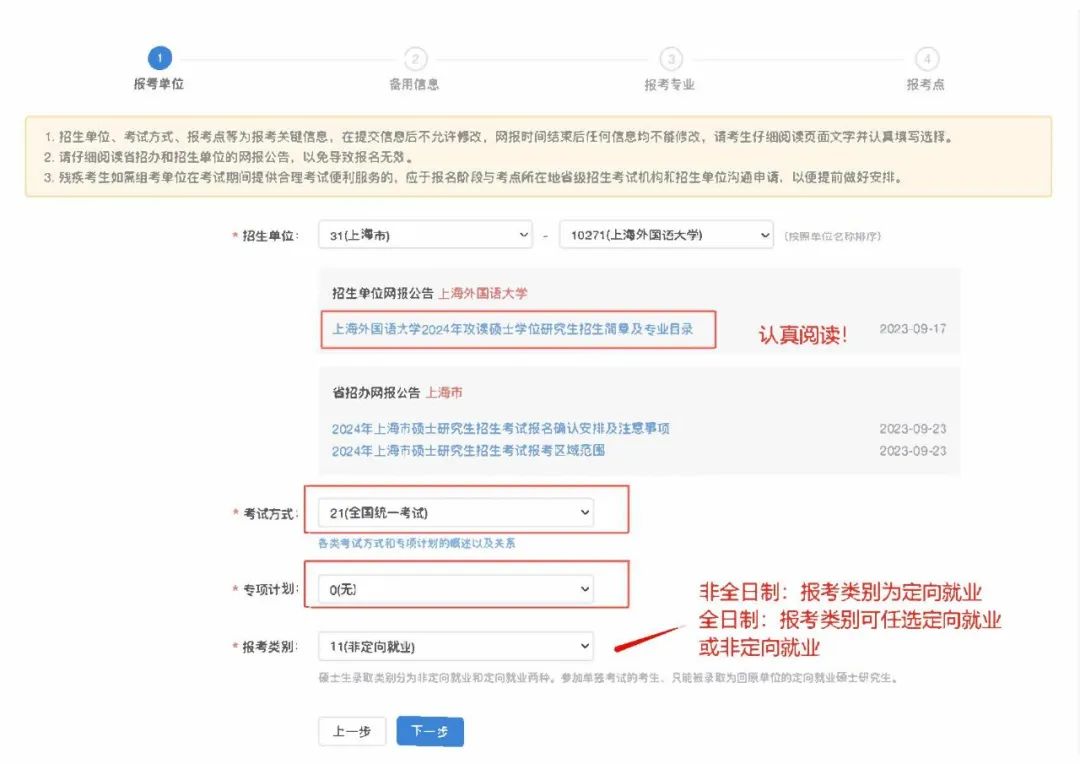Expand the 考试方式 21(全国统一考试) dropdown
1080x764 pixels.
tap(455, 513)
